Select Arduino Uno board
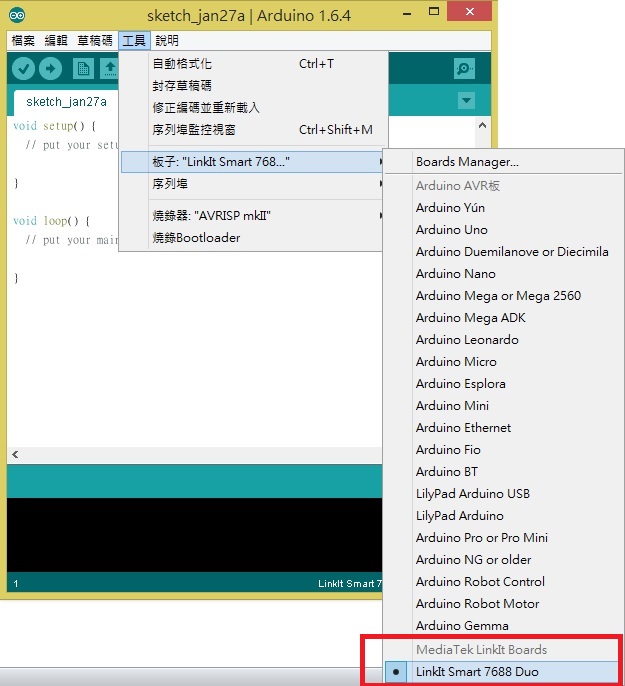Image resolution: width=625 pixels, height=686 pixels. [503, 230]
